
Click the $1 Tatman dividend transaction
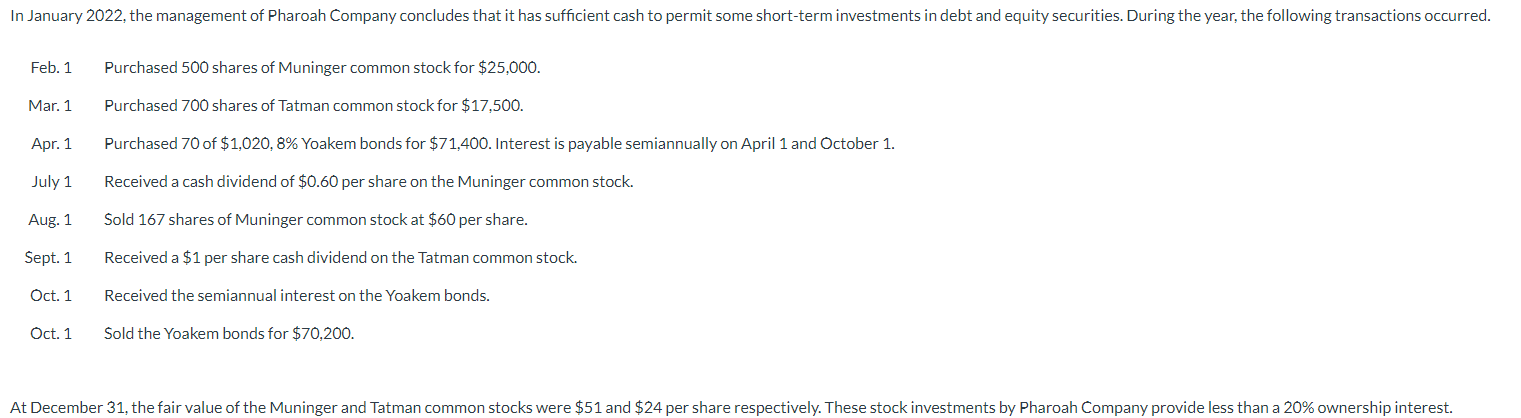(340, 258)
